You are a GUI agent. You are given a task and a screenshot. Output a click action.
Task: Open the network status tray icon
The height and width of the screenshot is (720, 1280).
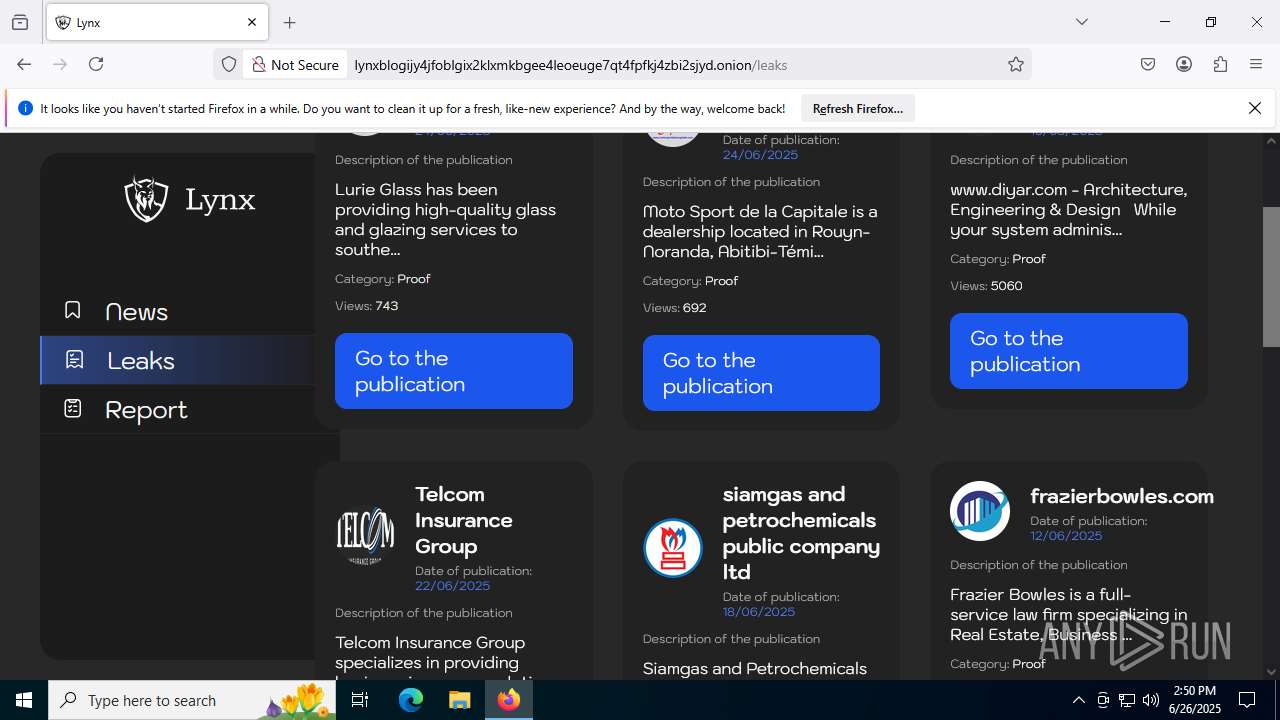tap(1127, 700)
